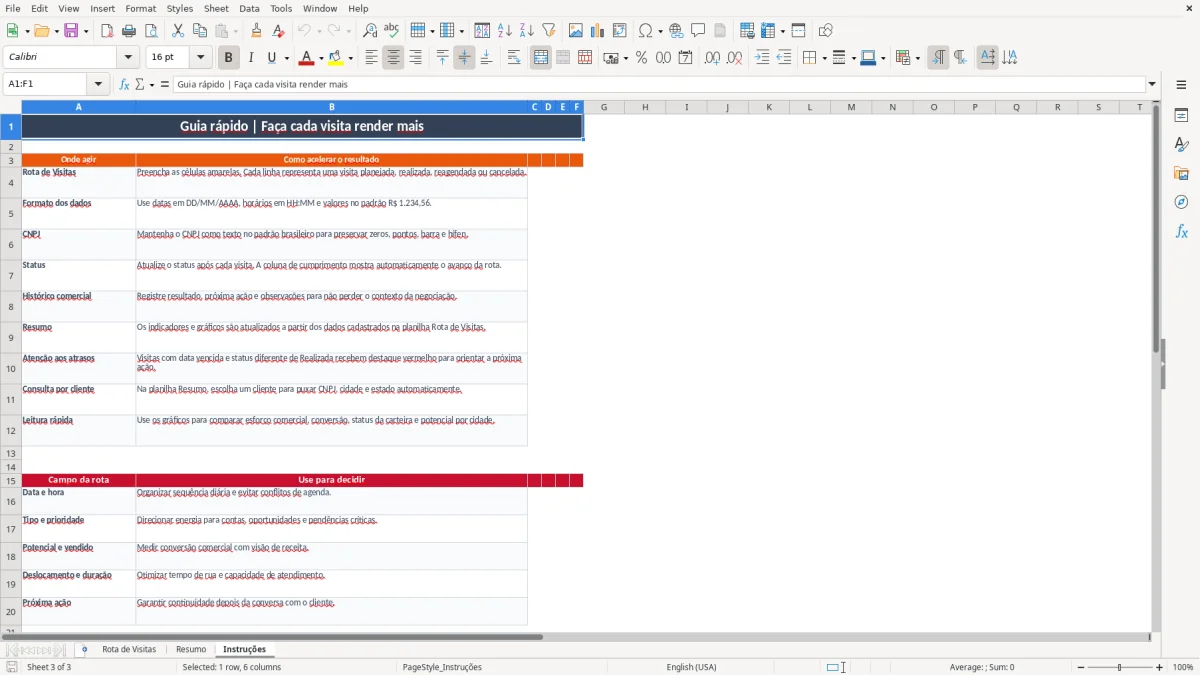The width and height of the screenshot is (1200, 675).
Task: Open background color palette dropdown arrow
Action: [350, 58]
